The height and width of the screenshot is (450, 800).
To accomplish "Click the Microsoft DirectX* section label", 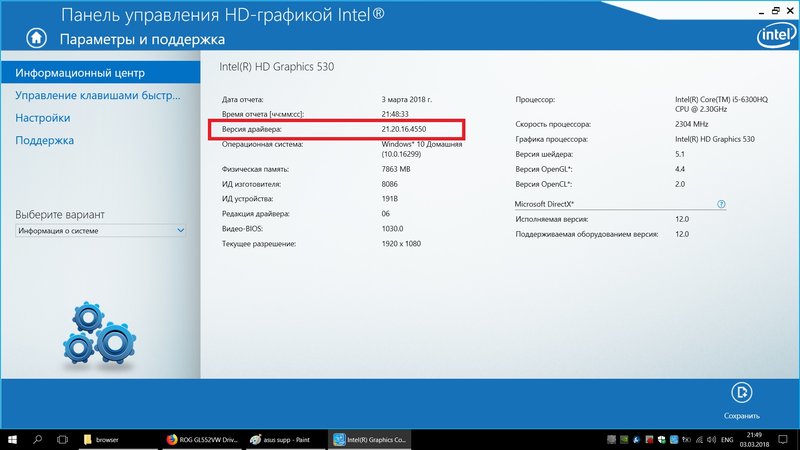I will pyautogui.click(x=544, y=204).
